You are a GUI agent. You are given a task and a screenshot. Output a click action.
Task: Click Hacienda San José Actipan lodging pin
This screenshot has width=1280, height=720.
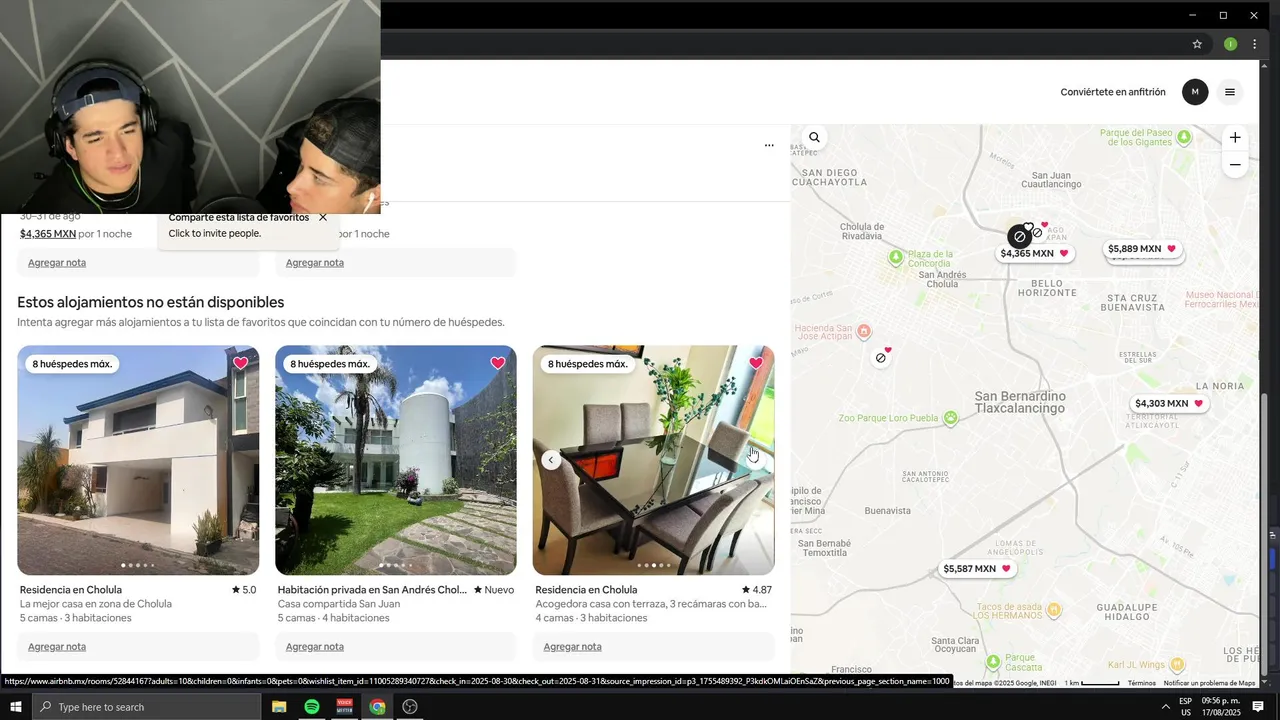[x=864, y=331]
